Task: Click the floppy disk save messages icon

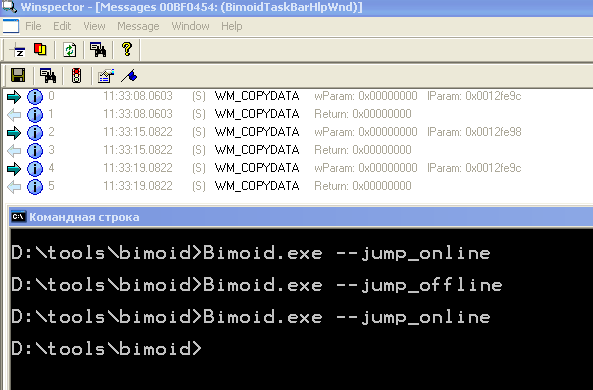Action: tap(18, 76)
